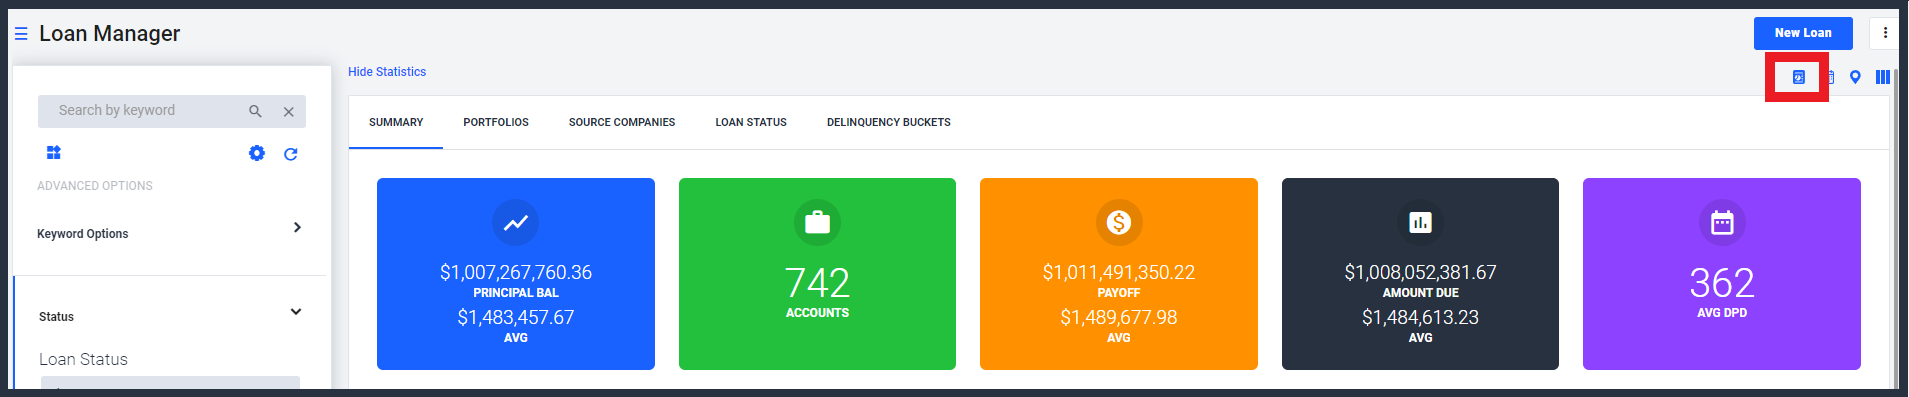Collapse the Status section chevron
This screenshot has height=397, width=1909.
tap(296, 311)
